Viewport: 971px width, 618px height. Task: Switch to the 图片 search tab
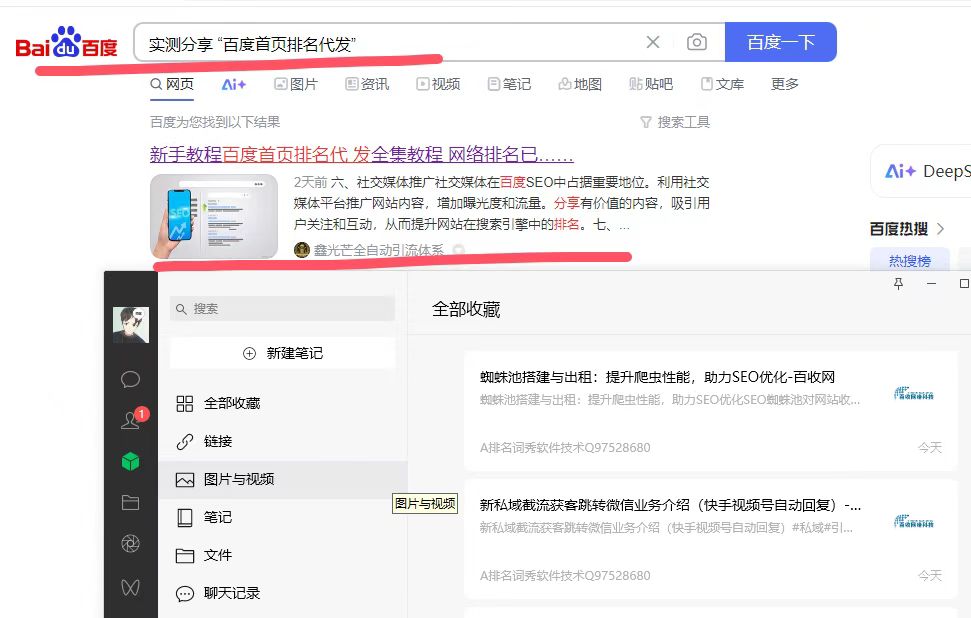296,84
